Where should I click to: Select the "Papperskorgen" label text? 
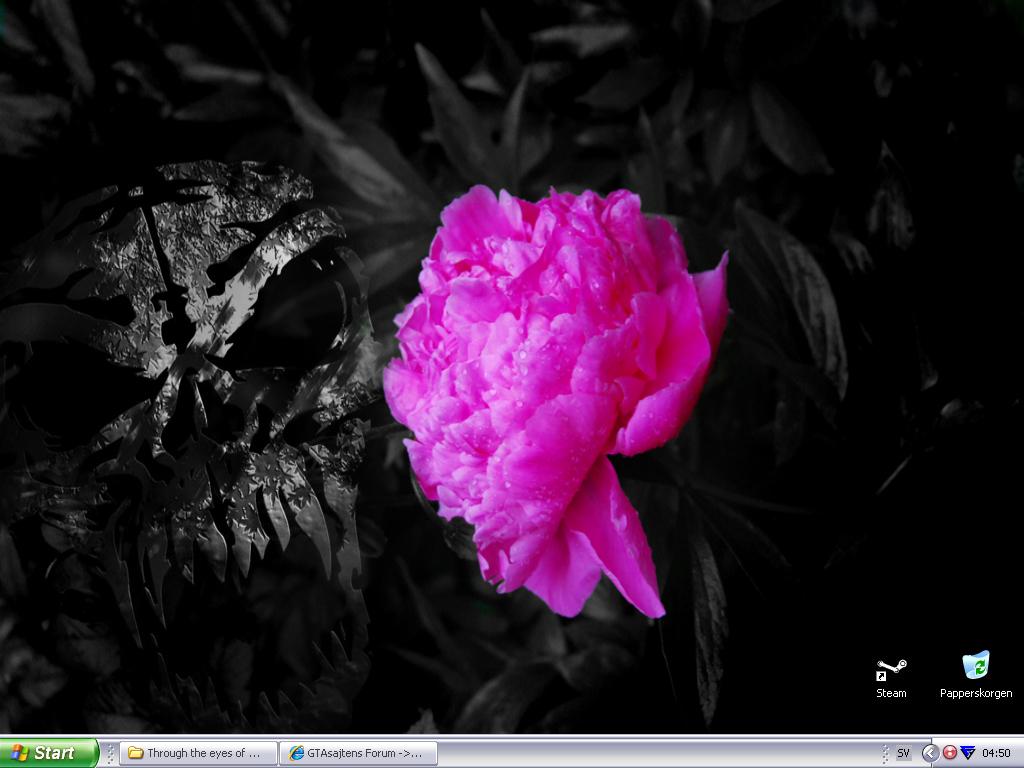tap(975, 693)
